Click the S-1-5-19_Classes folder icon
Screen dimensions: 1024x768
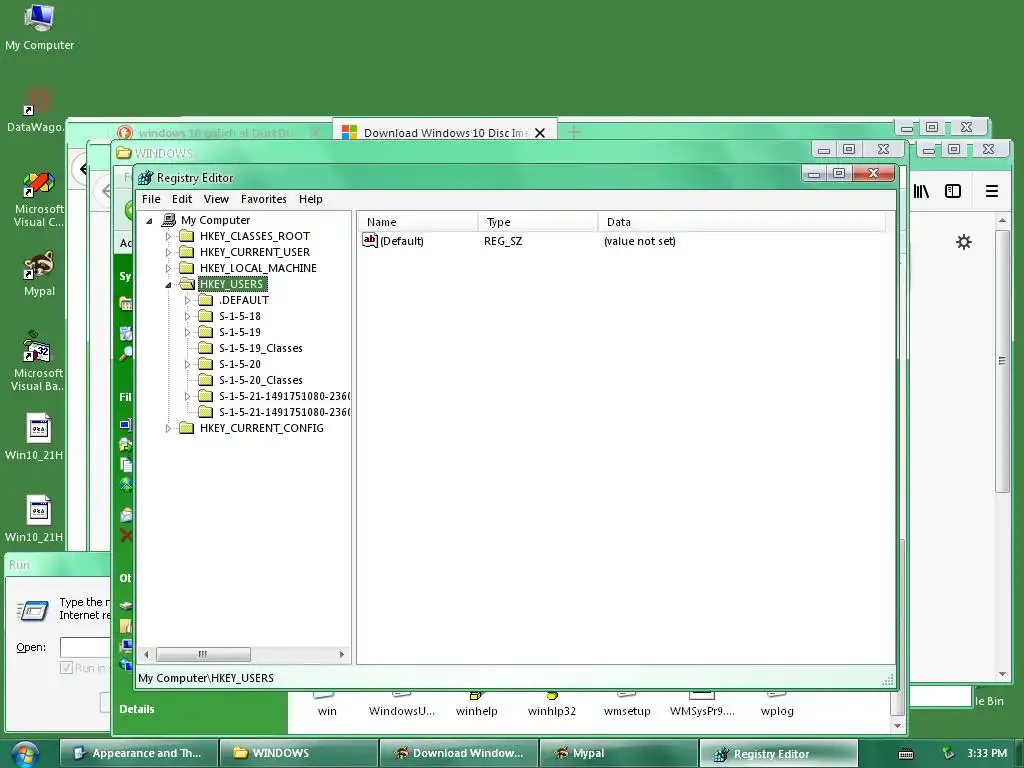206,347
